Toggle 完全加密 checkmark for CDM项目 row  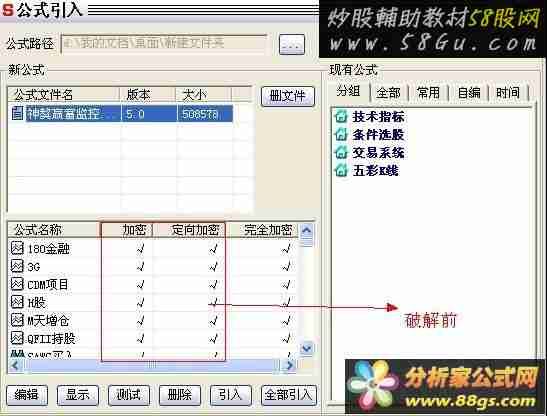tap(286, 285)
